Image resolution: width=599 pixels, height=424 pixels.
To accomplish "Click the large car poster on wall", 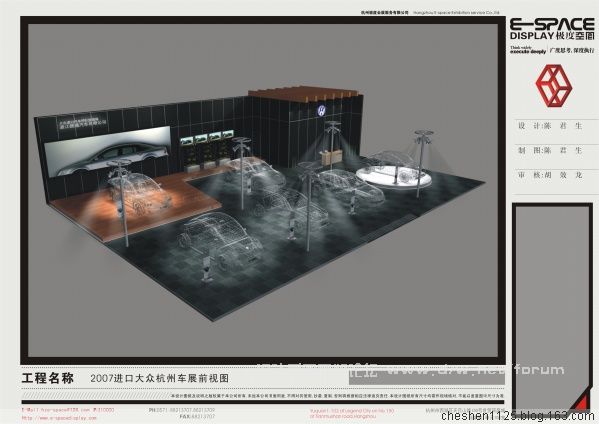I will 107,151.
